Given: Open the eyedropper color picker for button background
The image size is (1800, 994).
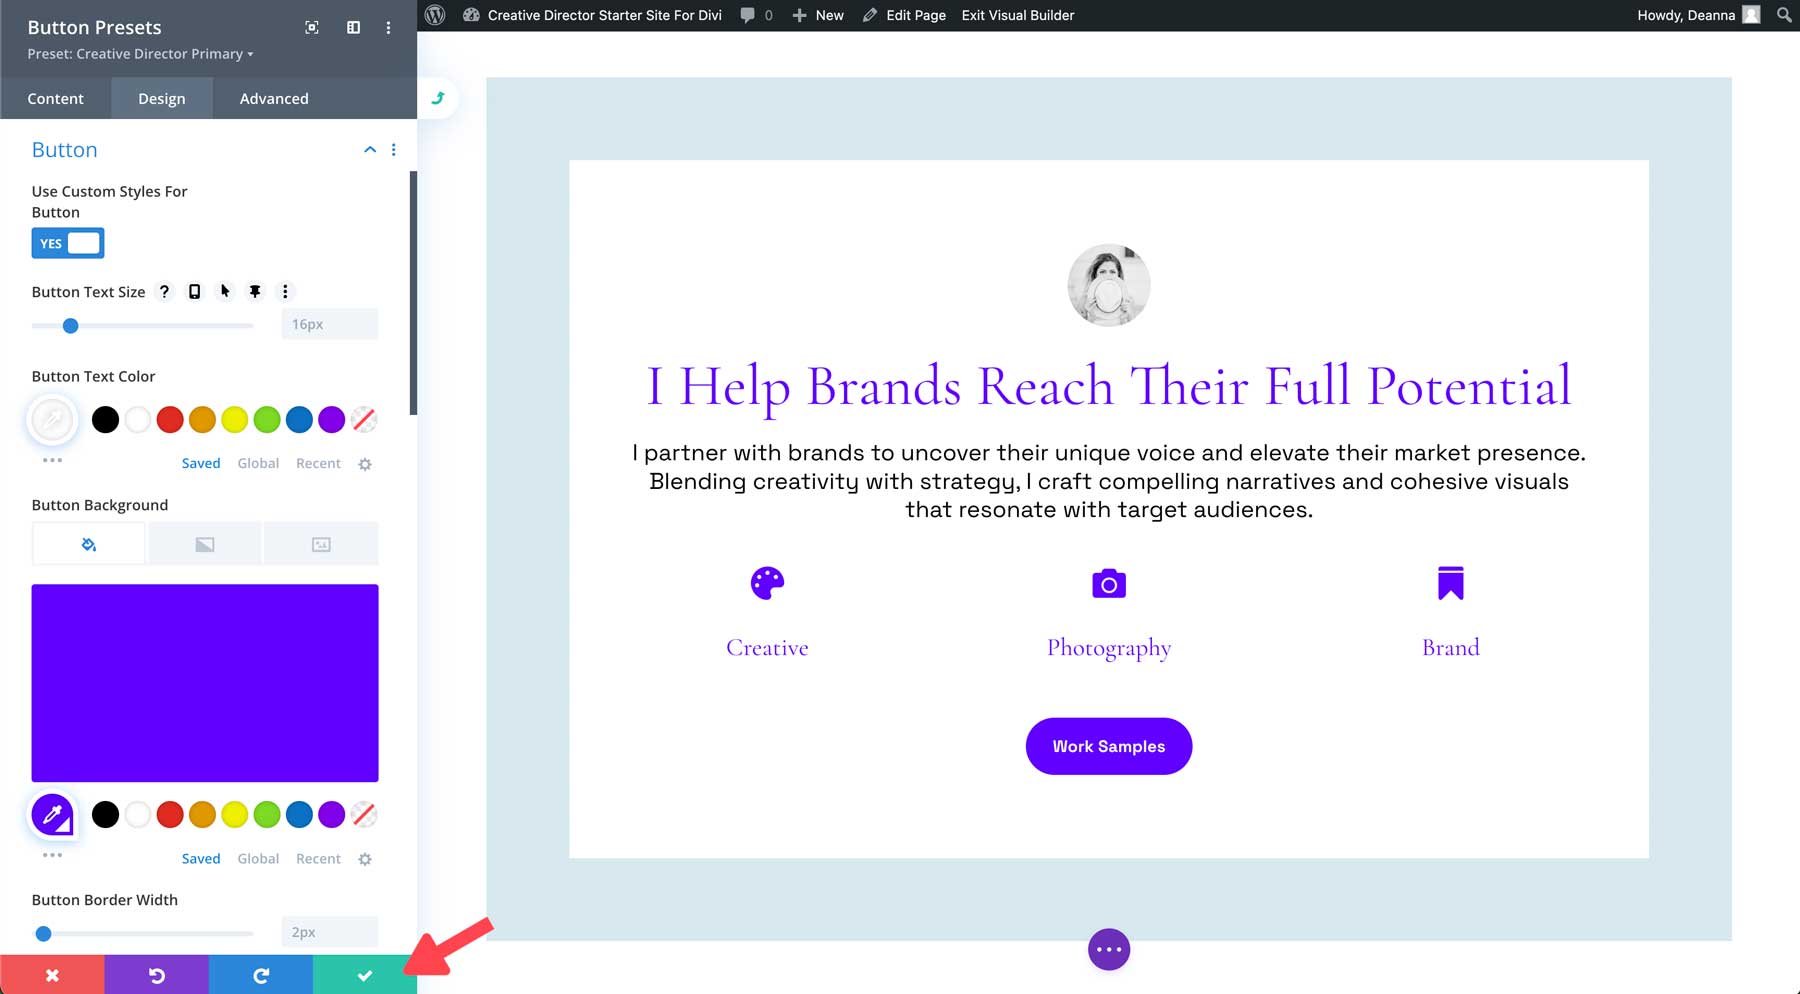Looking at the screenshot, I should 52,814.
